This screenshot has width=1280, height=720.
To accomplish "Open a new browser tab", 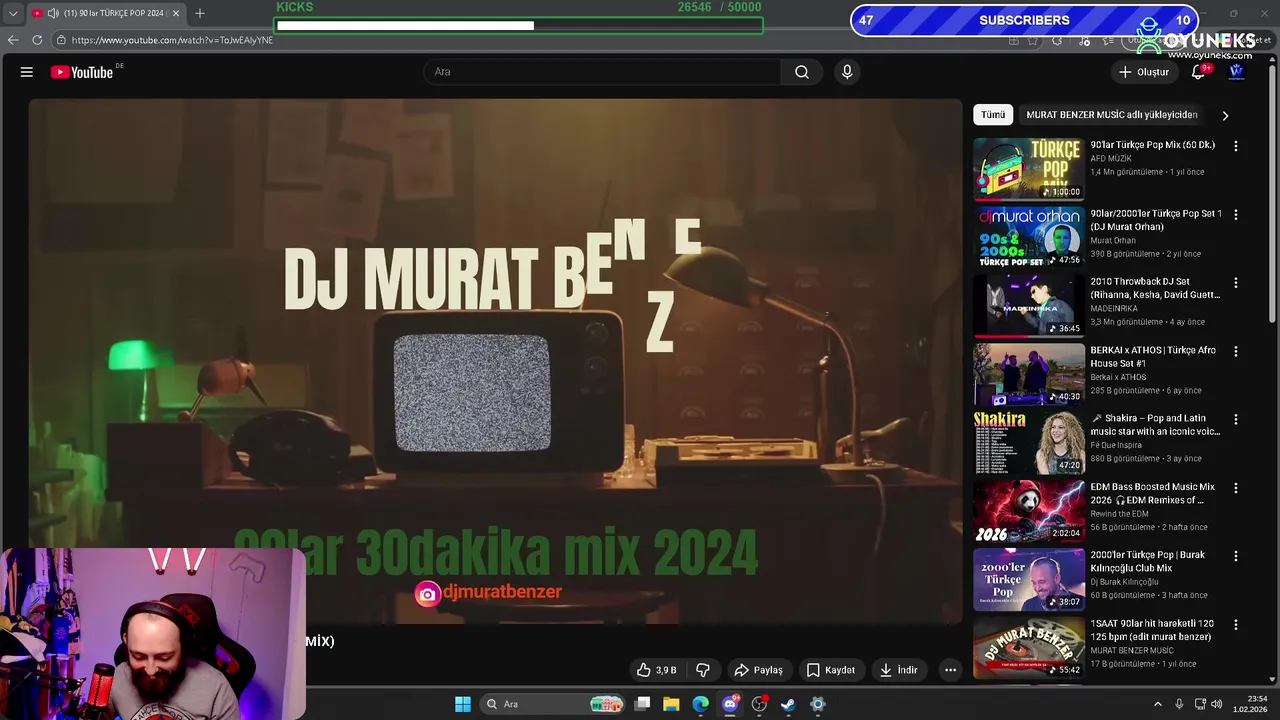I will (x=200, y=13).
